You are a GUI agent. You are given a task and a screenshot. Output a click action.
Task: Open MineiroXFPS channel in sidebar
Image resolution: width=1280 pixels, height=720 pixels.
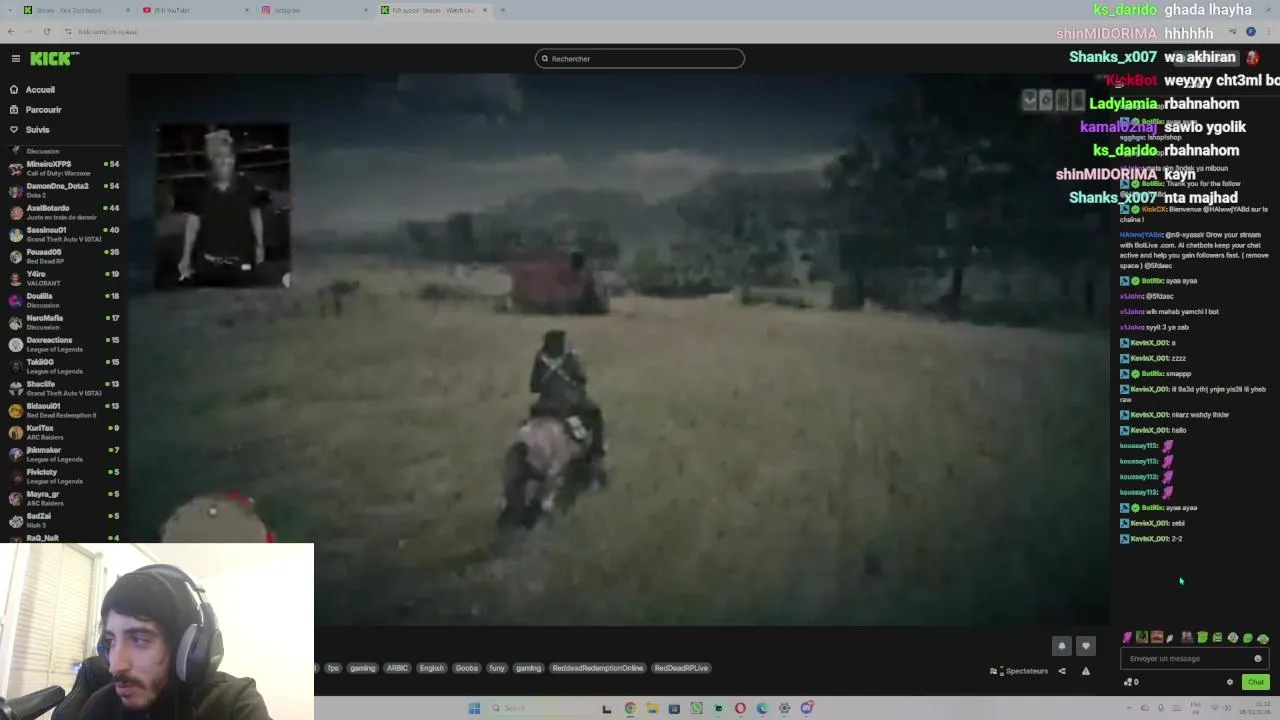click(62, 168)
